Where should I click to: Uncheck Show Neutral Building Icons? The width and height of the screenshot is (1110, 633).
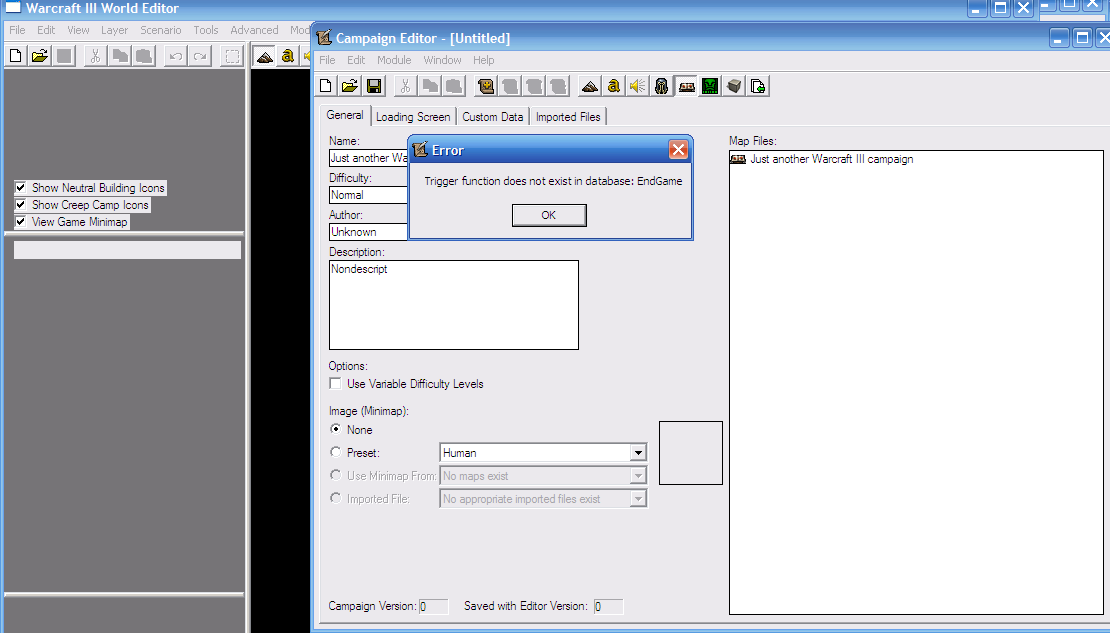[x=21, y=188]
